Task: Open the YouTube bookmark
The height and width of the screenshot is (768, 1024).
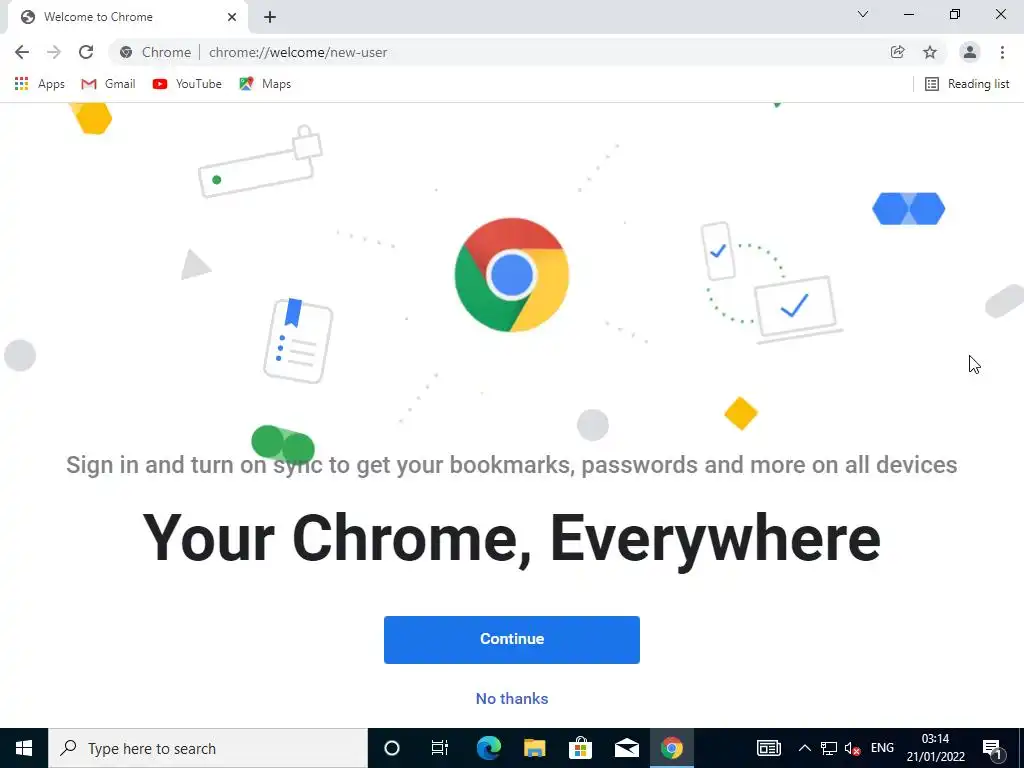Action: (187, 84)
